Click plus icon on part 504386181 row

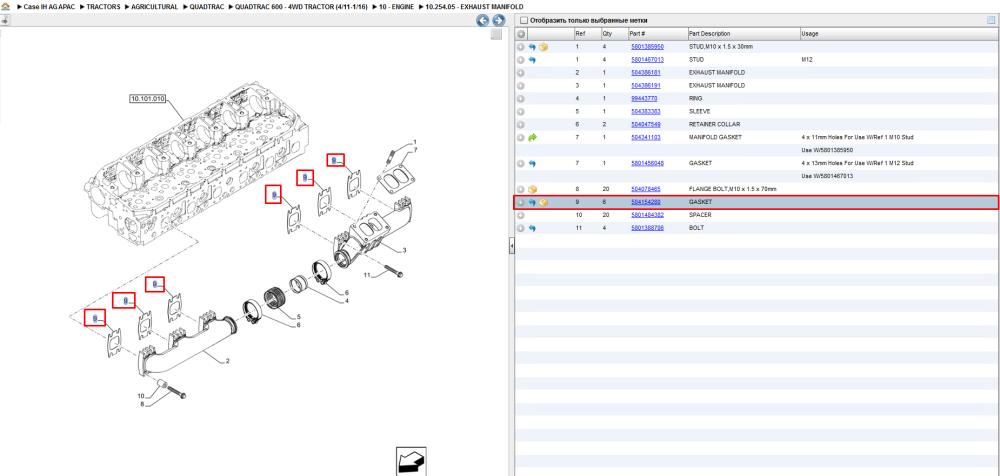point(521,73)
